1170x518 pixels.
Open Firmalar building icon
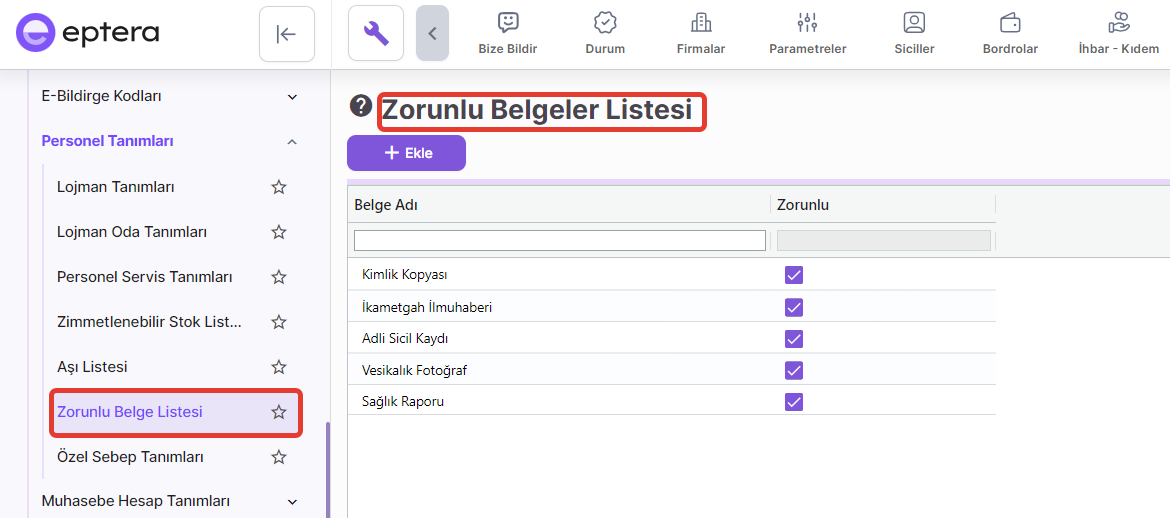click(x=701, y=23)
